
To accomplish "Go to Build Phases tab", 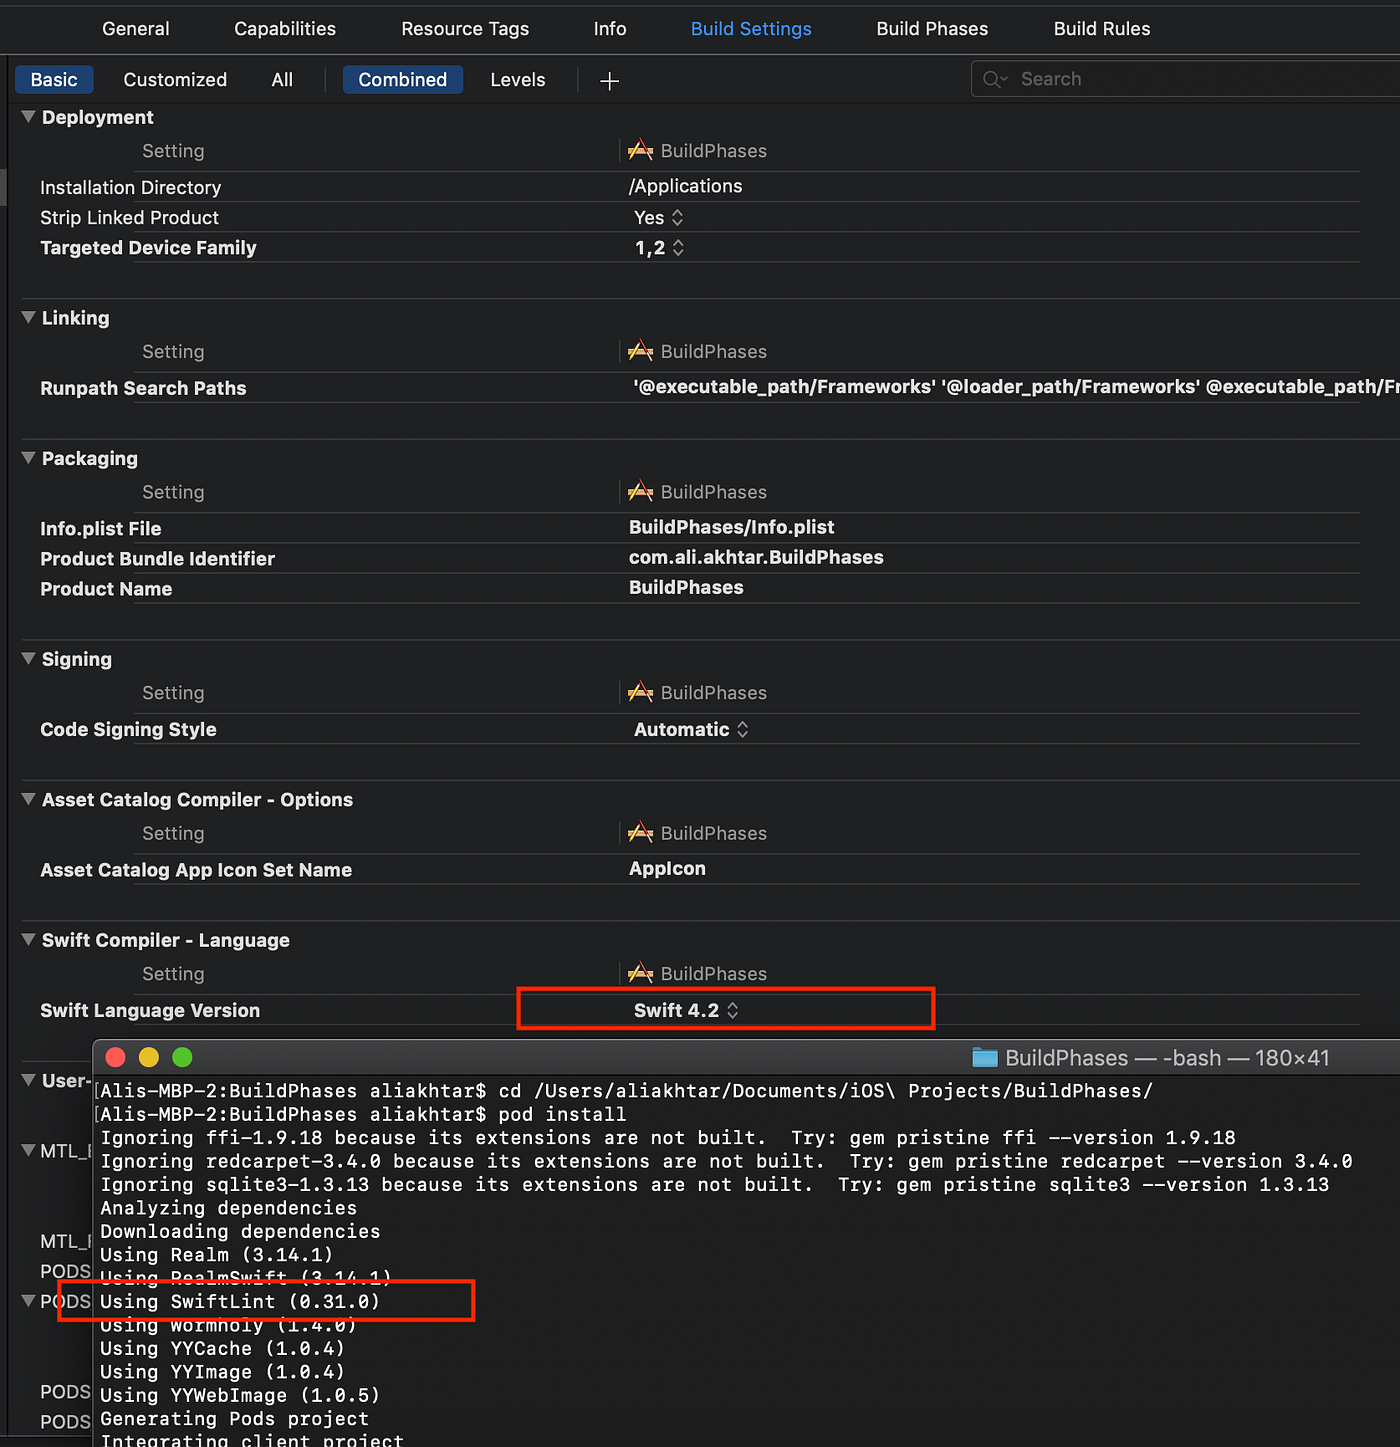I will coord(932,29).
